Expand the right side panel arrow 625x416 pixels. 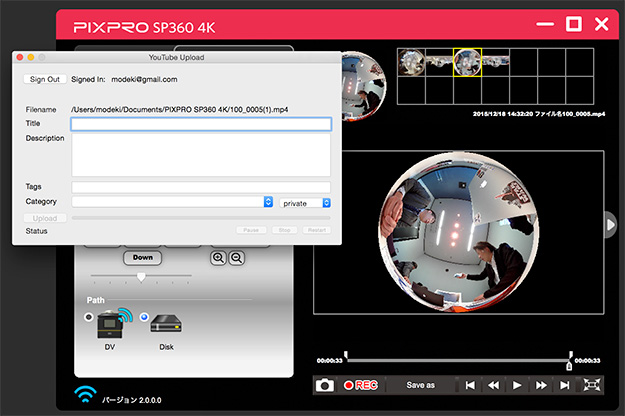(x=611, y=226)
